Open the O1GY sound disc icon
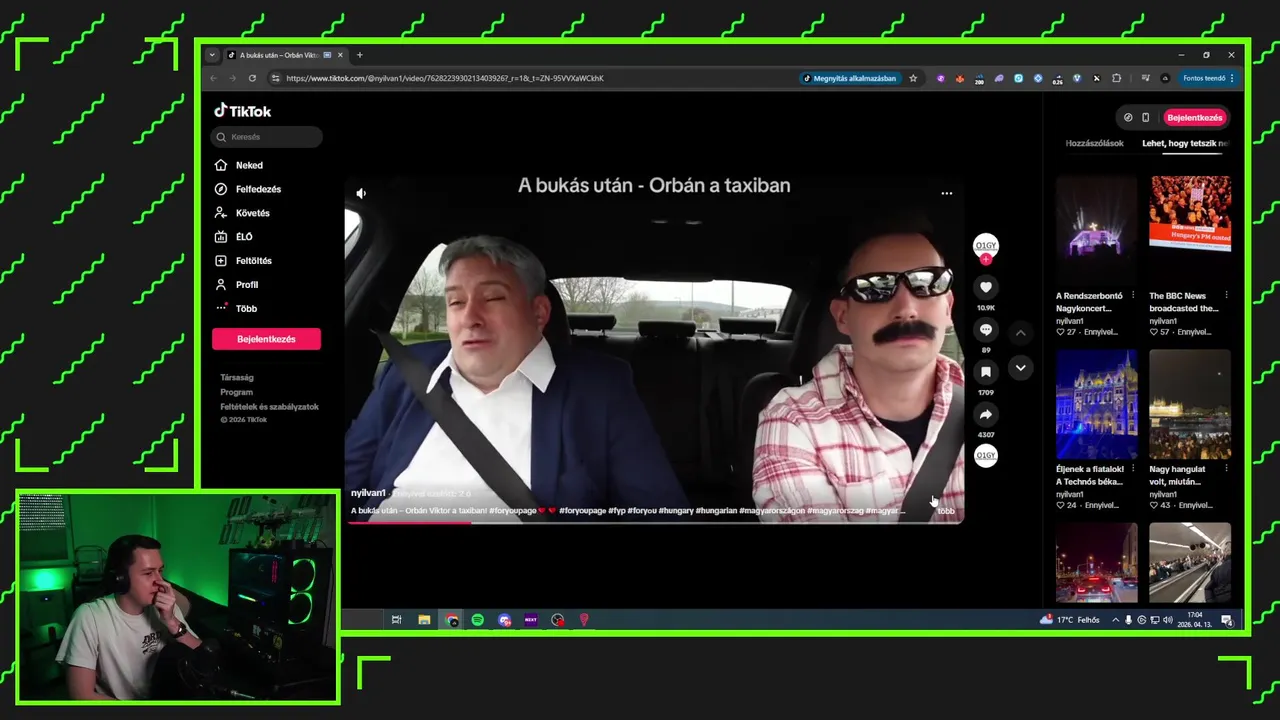 coord(986,456)
